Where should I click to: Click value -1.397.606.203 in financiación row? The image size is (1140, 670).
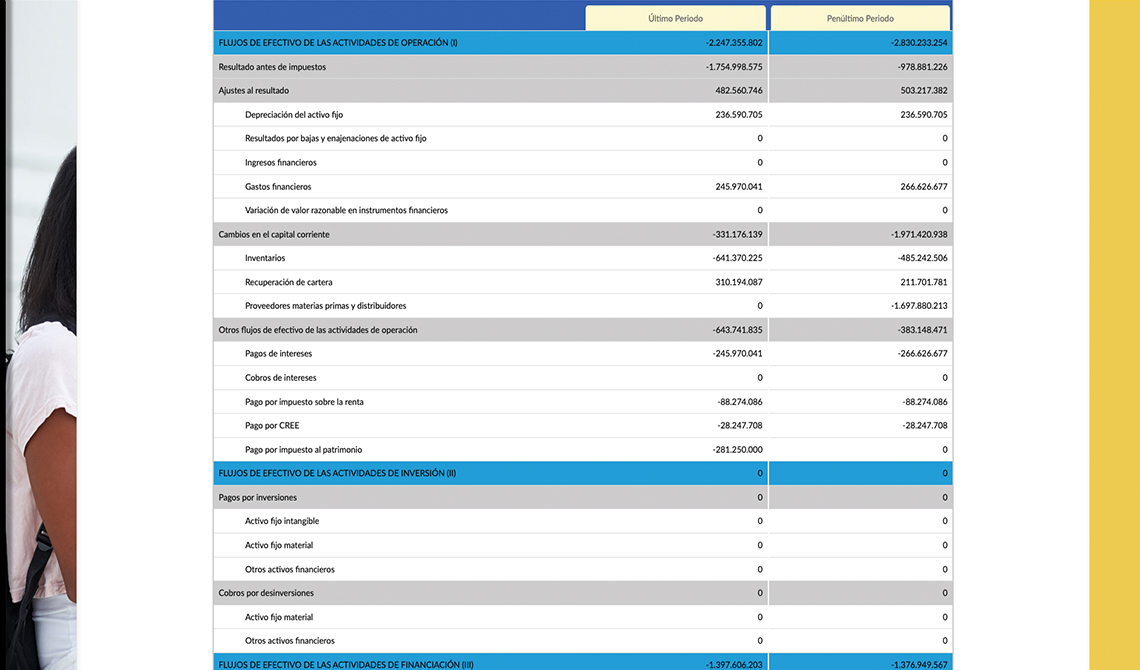734,665
